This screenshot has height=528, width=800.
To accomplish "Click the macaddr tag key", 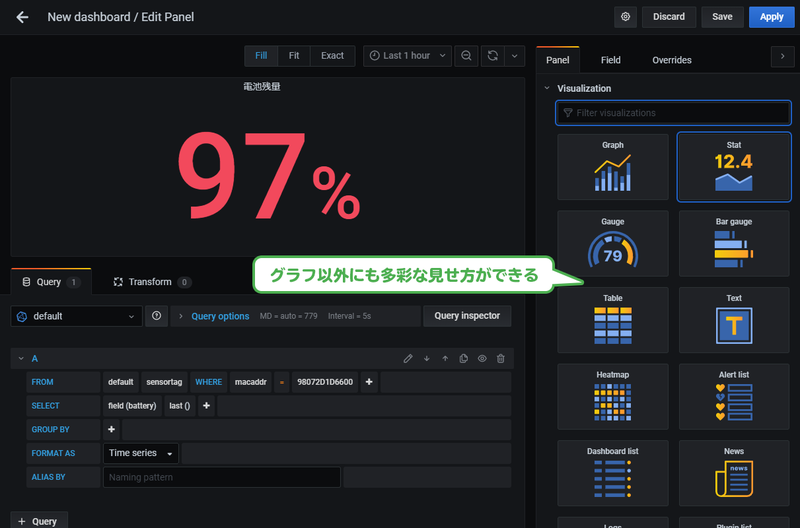I will (x=251, y=382).
